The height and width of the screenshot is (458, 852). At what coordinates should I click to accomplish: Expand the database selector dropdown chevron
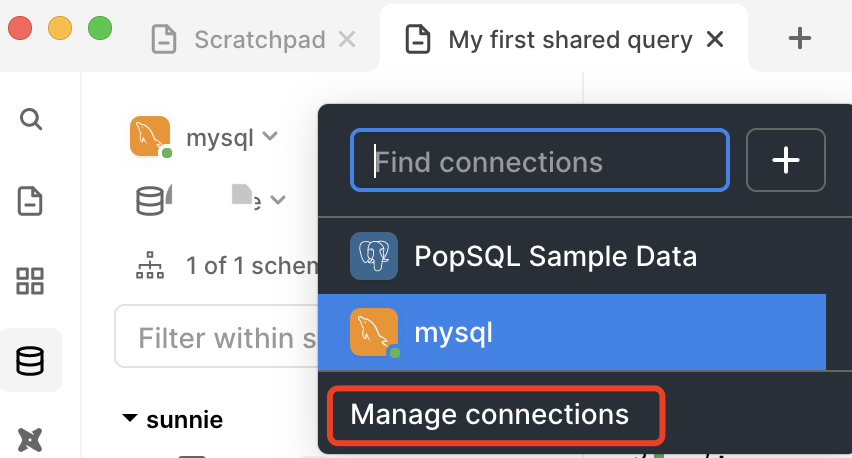(278, 200)
